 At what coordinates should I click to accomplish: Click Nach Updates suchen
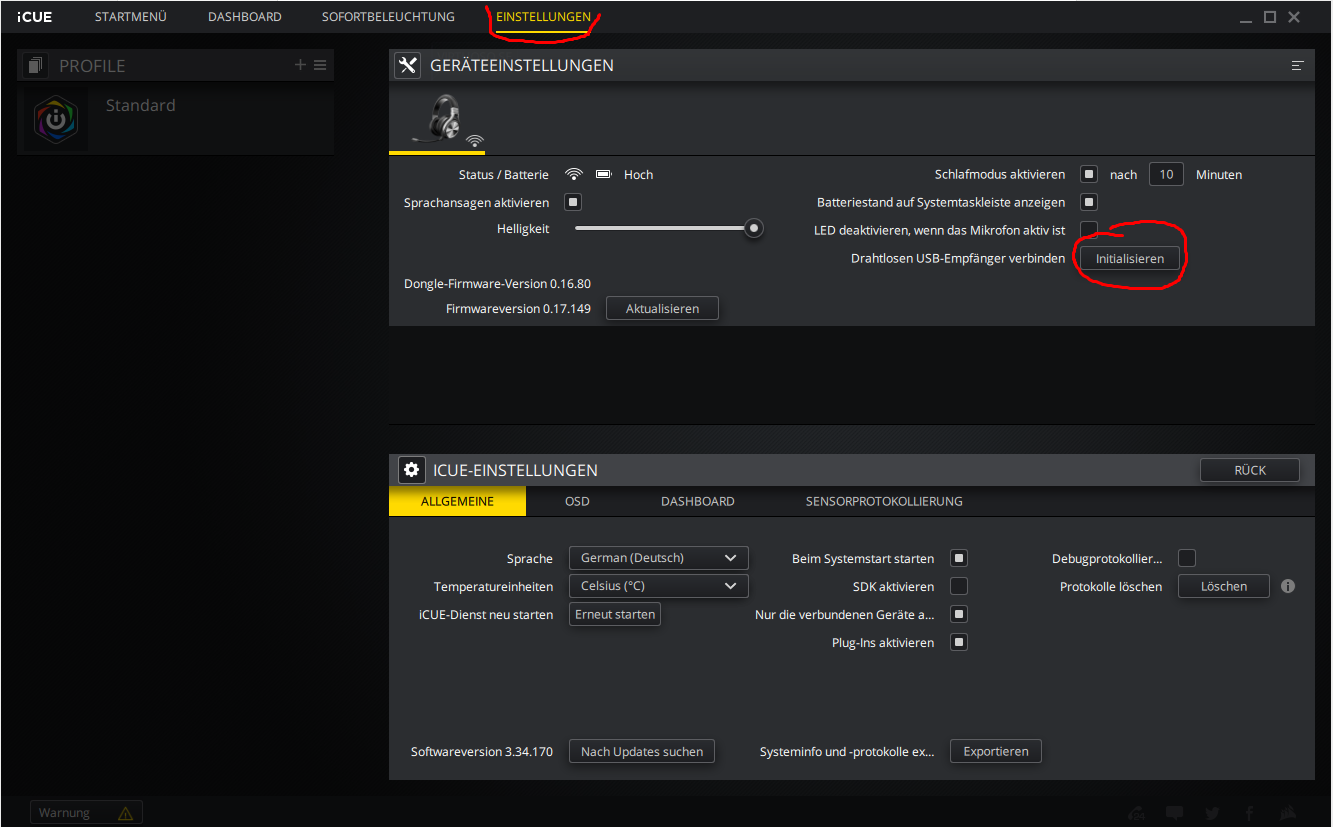[642, 751]
